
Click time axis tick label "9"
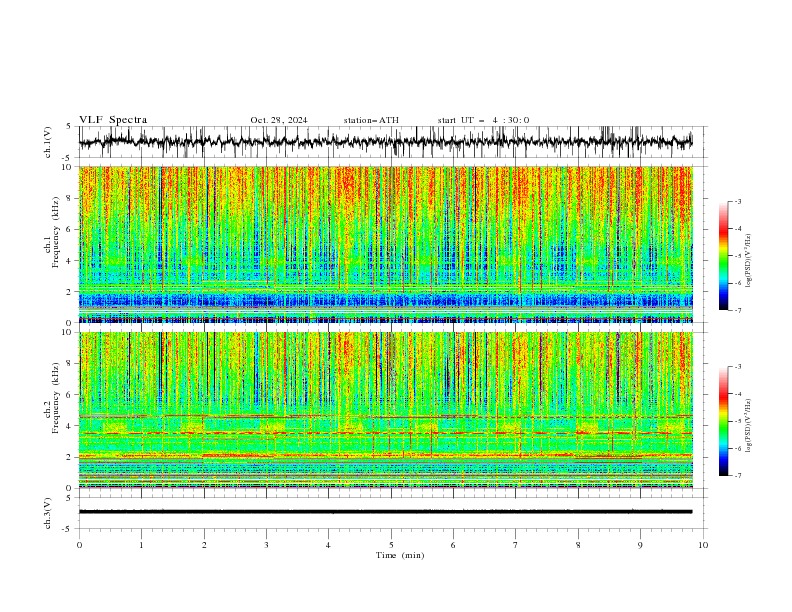pyautogui.click(x=640, y=545)
